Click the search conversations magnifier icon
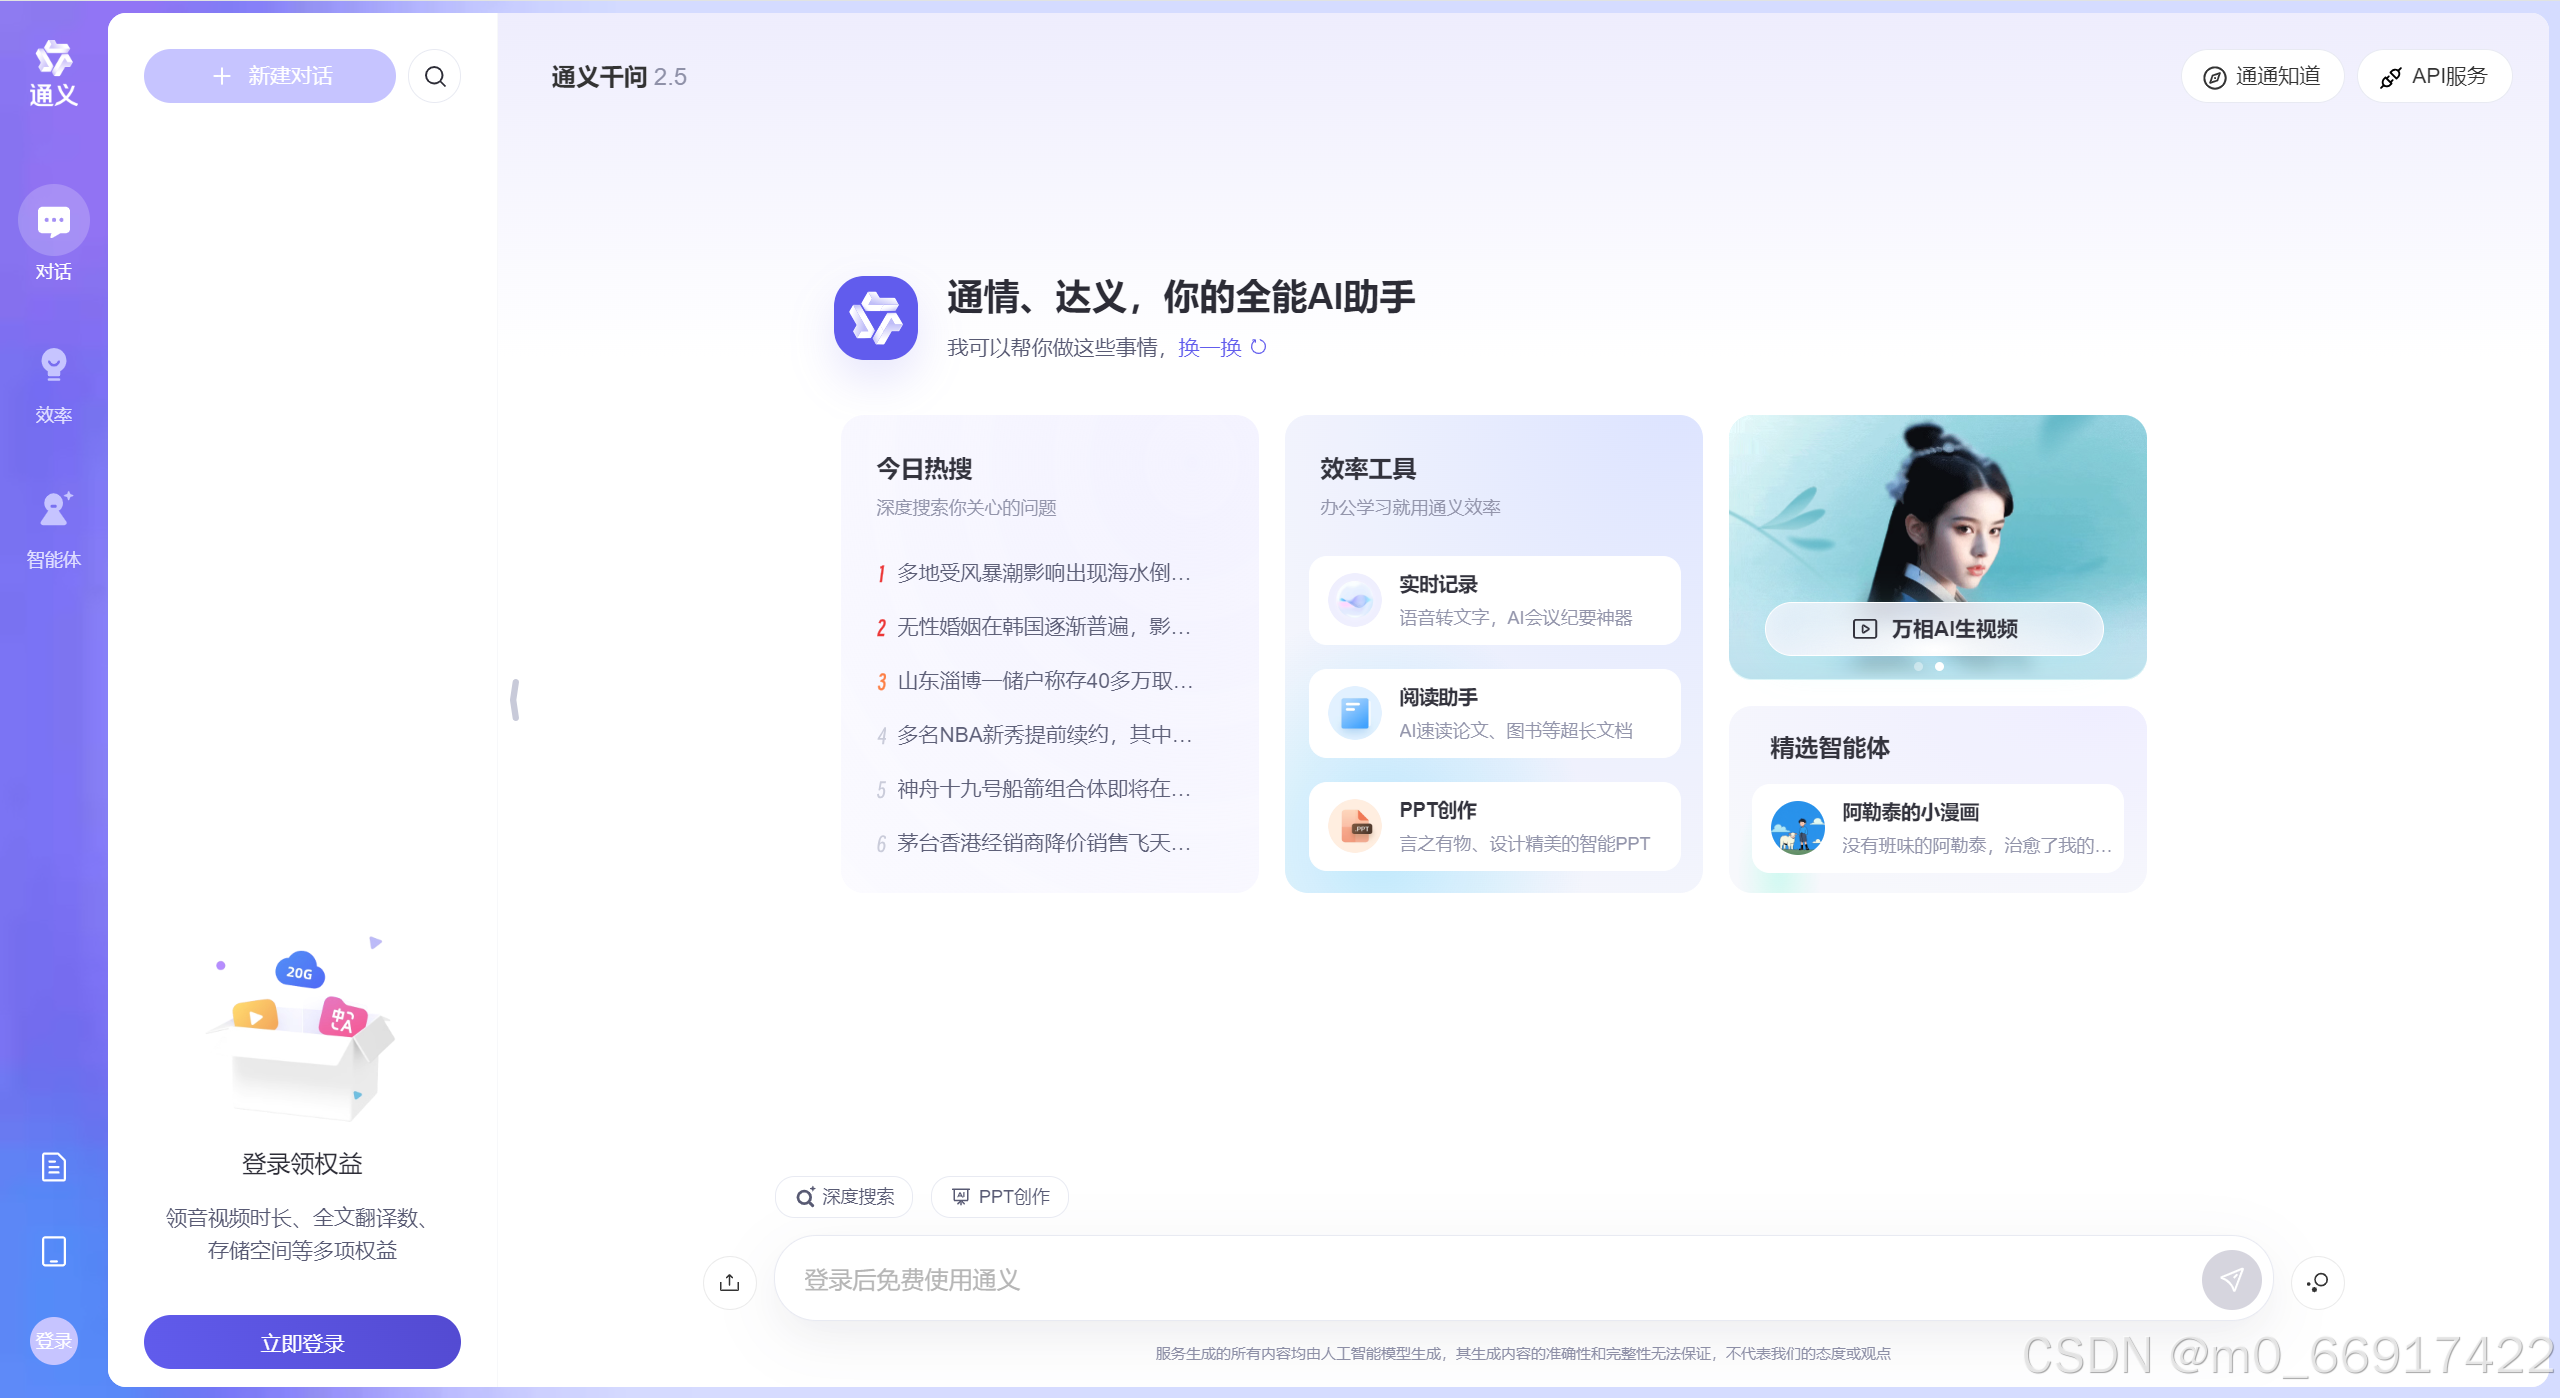This screenshot has height=1398, width=2560. coord(435,76)
